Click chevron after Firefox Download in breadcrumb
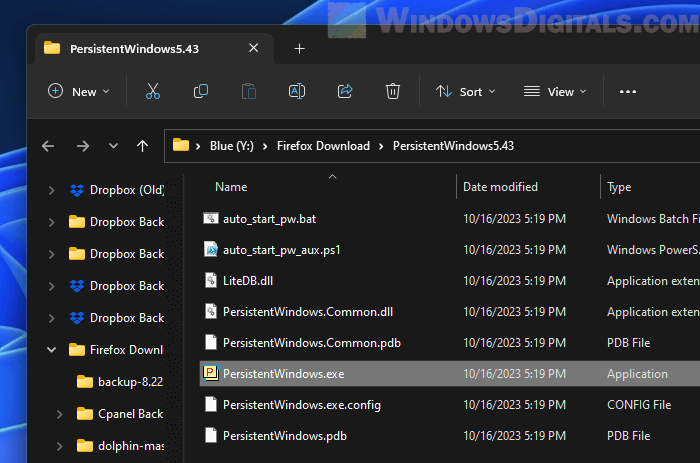 (x=381, y=146)
